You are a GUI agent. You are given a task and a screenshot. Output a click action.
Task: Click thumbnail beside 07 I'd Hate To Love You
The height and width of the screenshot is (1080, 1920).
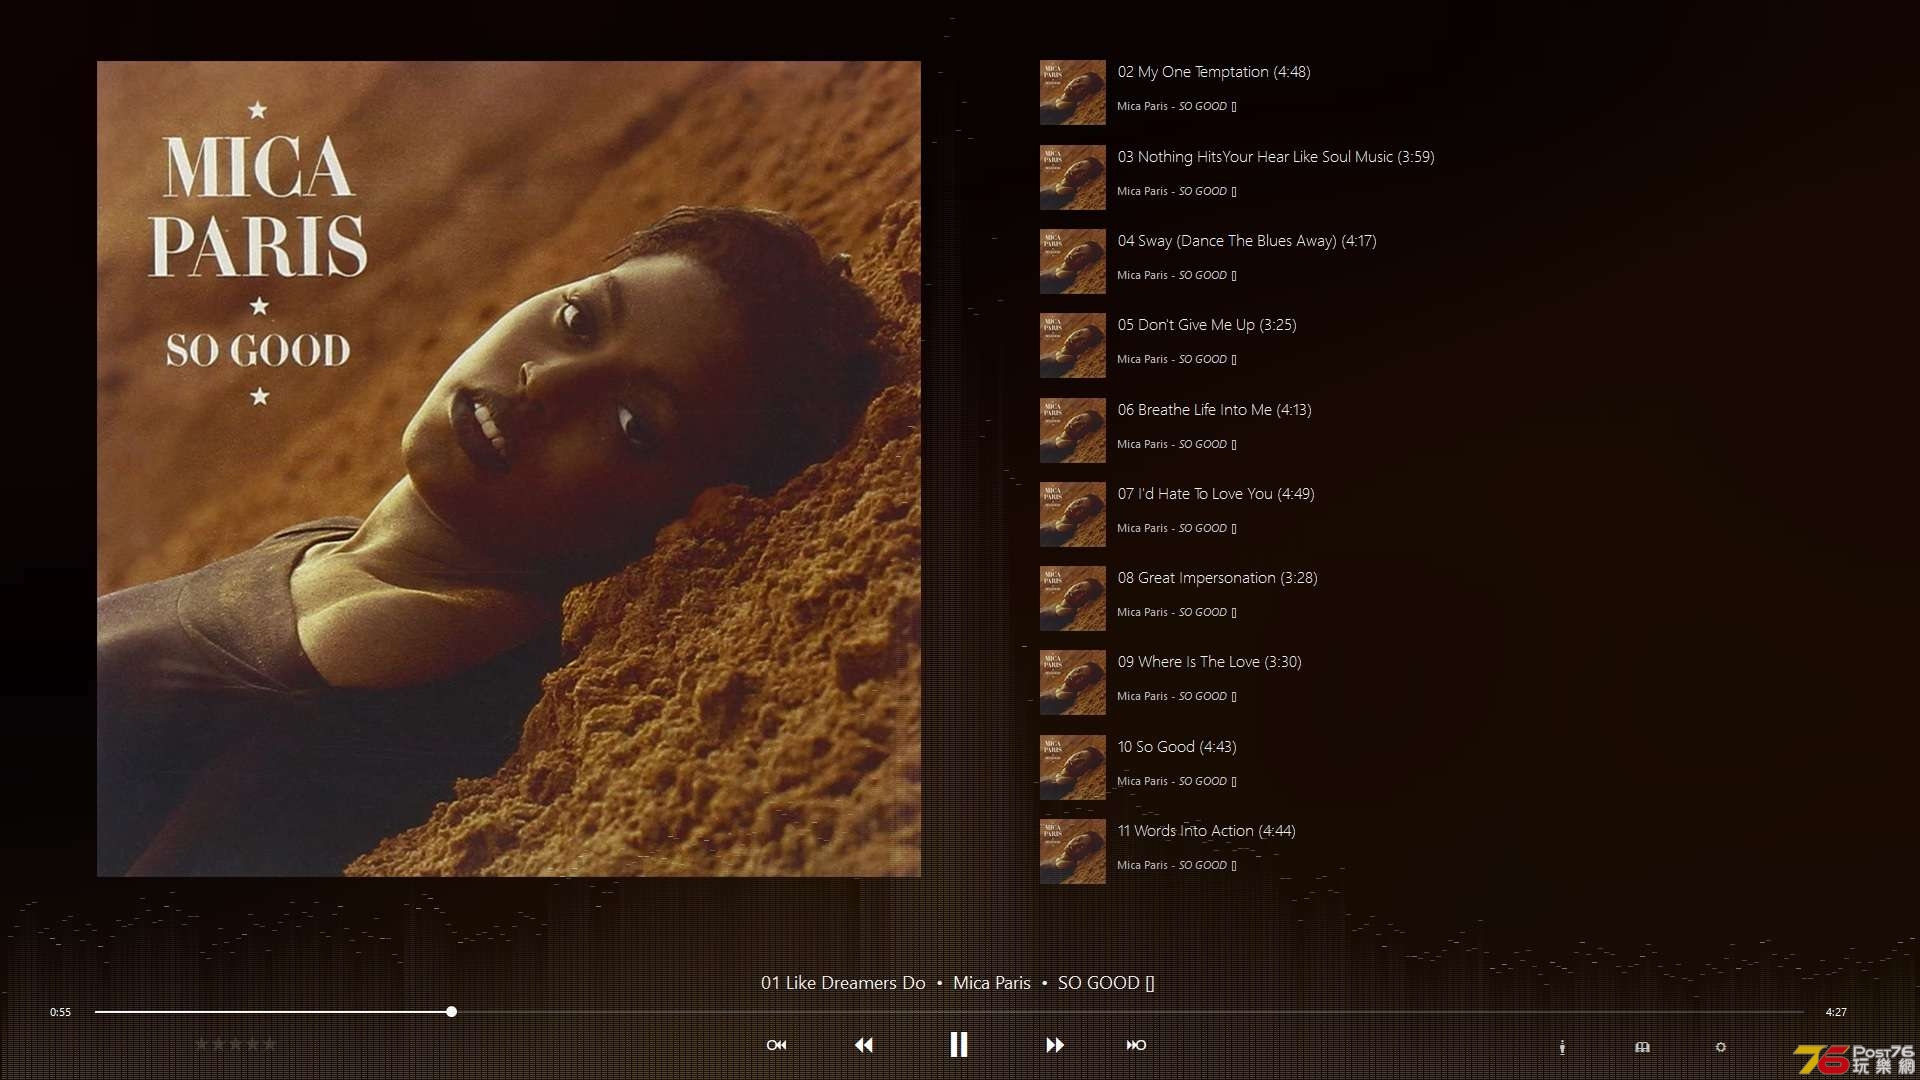click(1073, 514)
